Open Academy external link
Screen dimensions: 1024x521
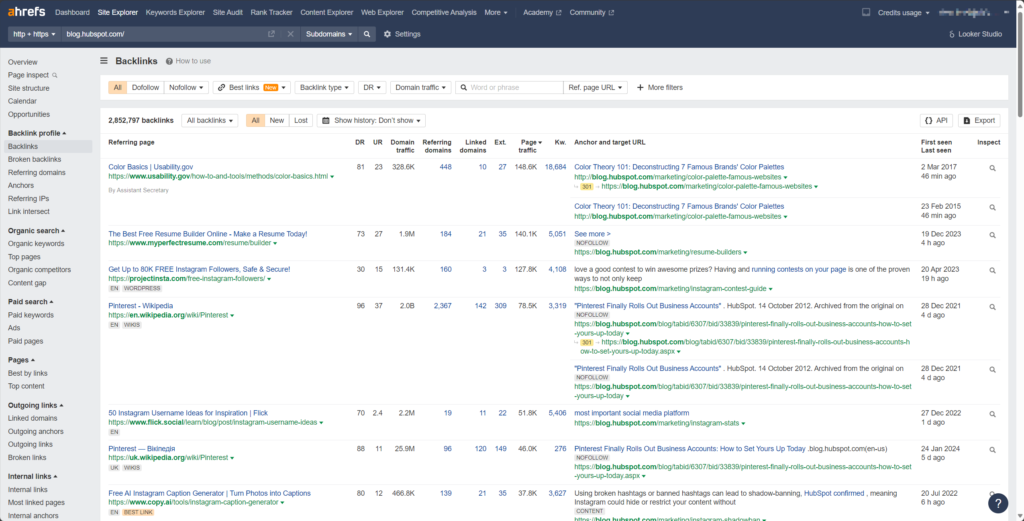(542, 12)
